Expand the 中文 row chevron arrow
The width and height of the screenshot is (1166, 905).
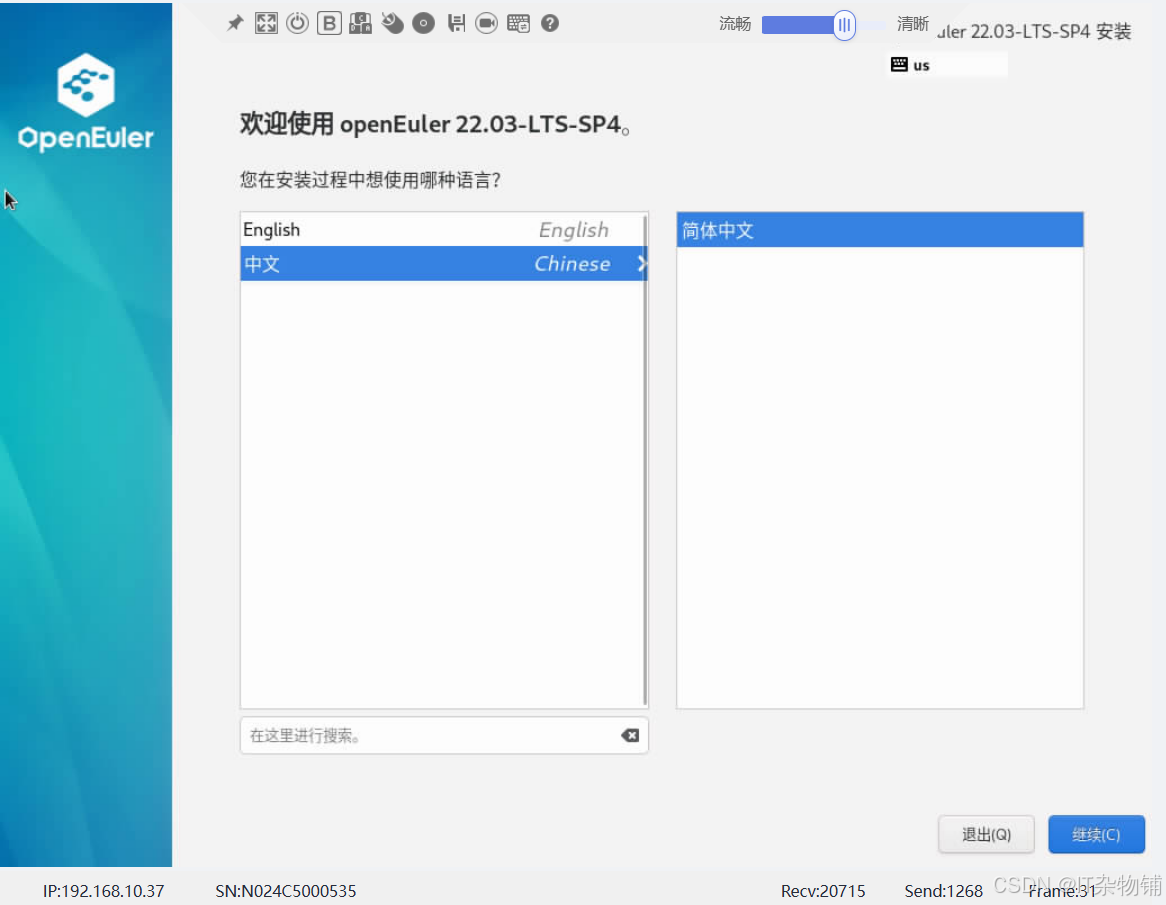(641, 263)
